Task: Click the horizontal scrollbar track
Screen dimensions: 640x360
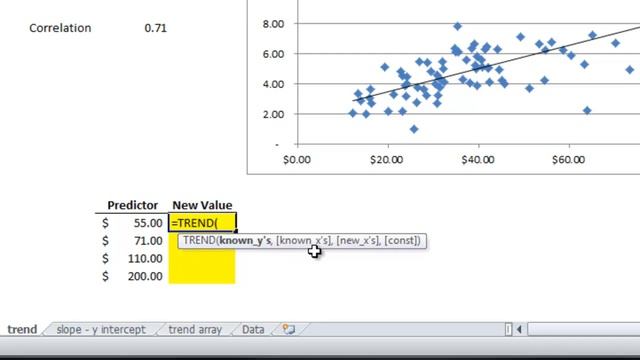Action: click(x=584, y=329)
